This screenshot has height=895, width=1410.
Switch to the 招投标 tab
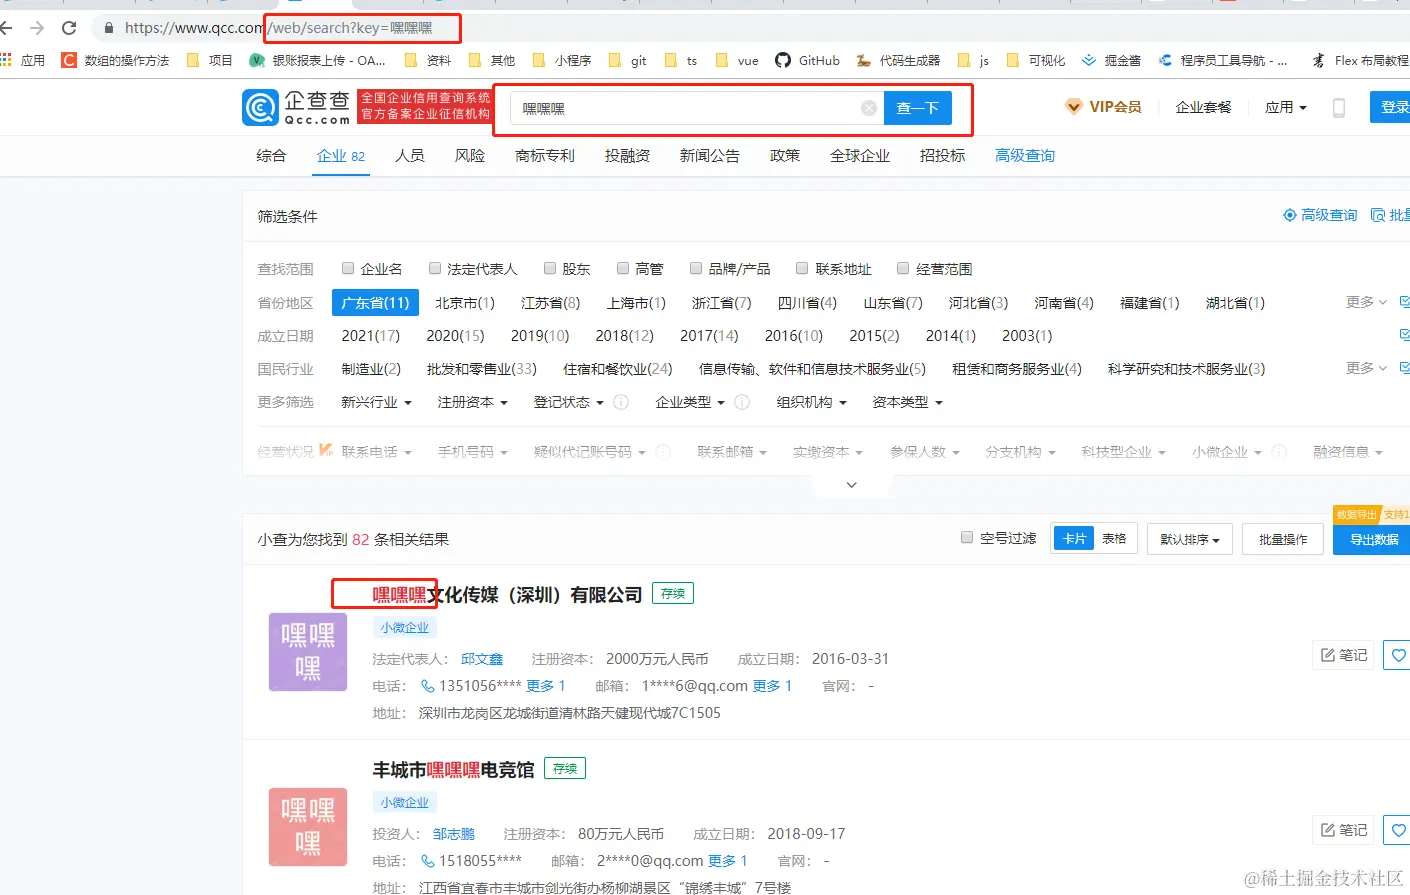(943, 156)
